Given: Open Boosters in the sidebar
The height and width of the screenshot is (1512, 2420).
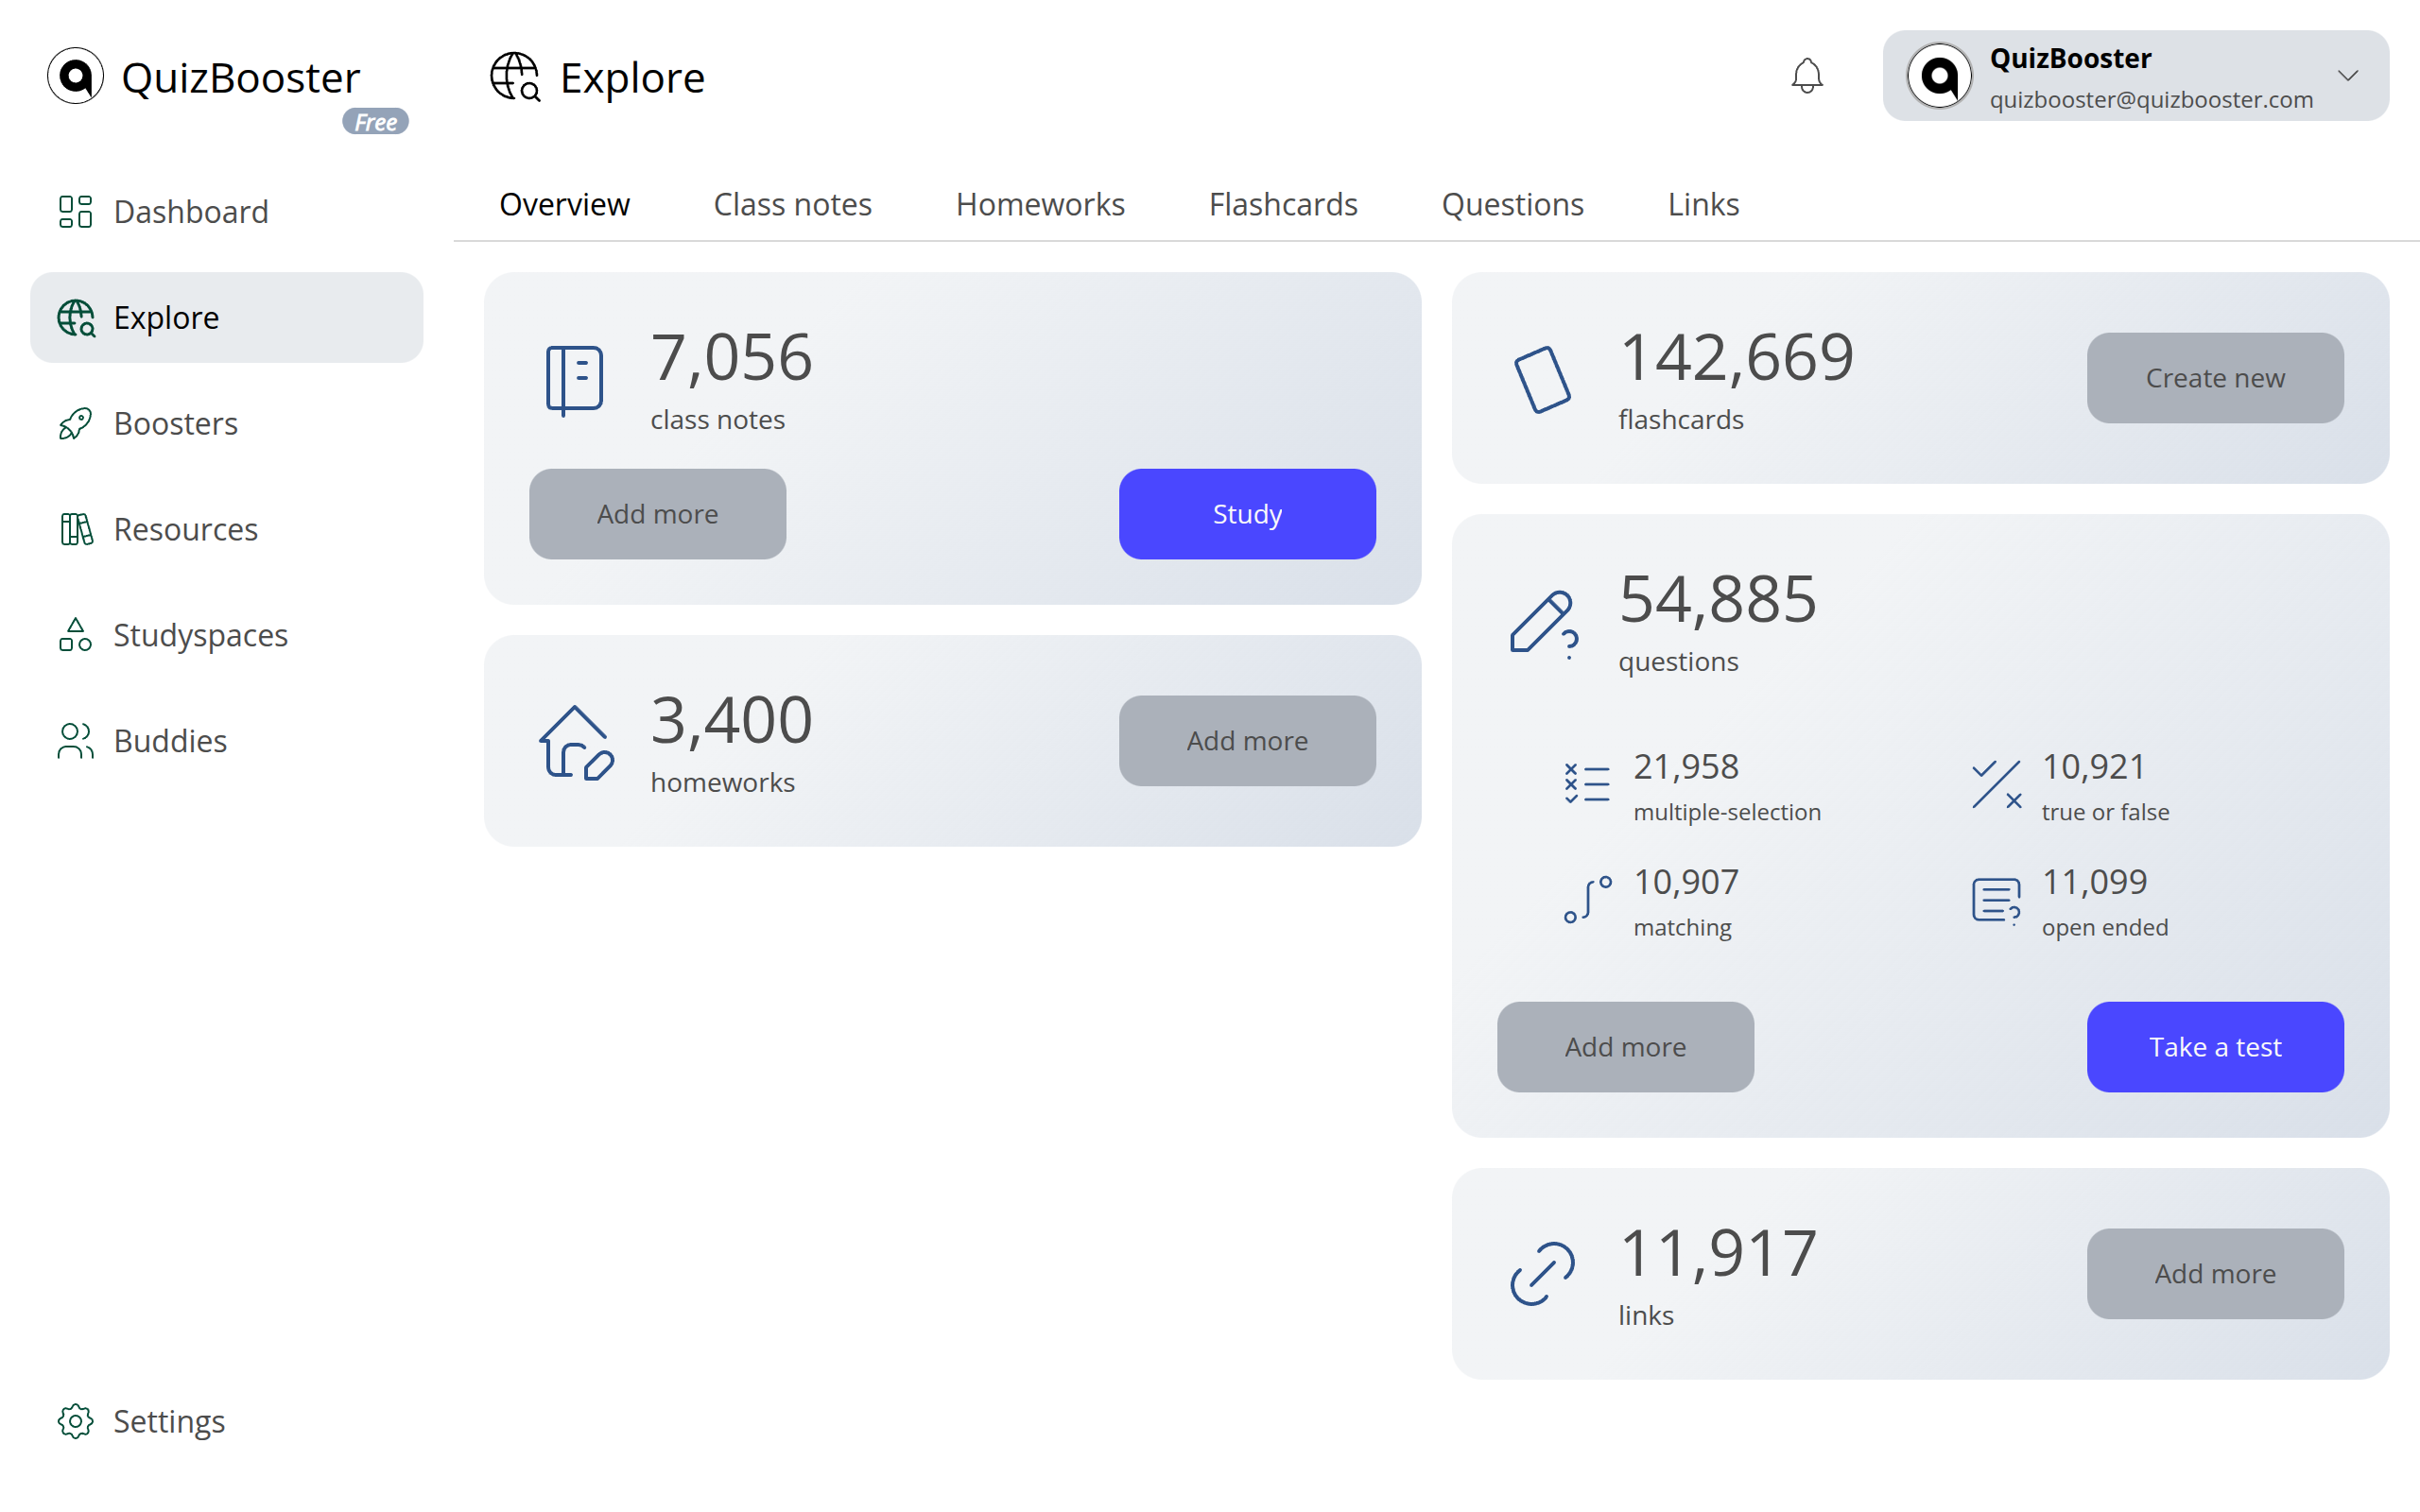Looking at the screenshot, I should tap(227, 424).
